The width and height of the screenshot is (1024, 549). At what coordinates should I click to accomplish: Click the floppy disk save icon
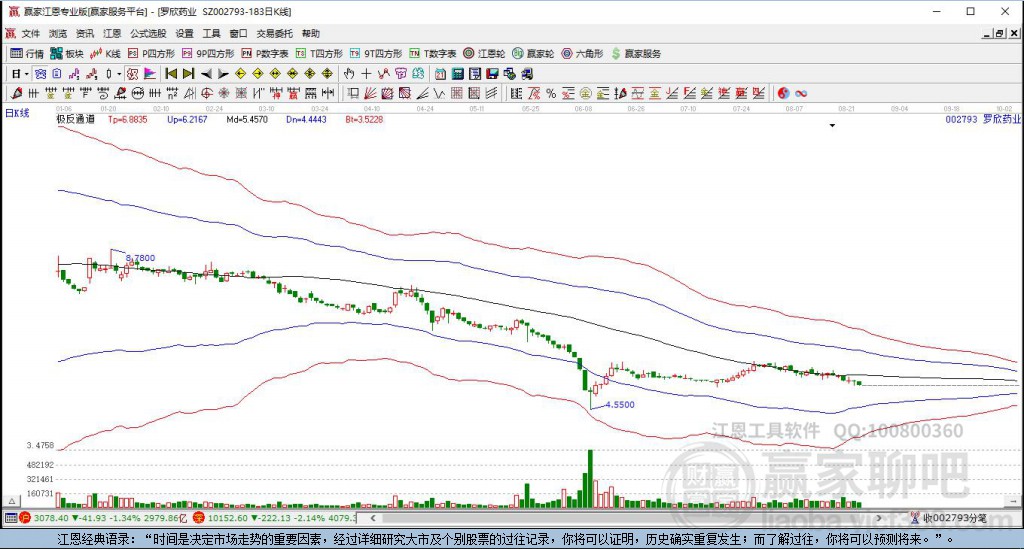click(x=492, y=74)
